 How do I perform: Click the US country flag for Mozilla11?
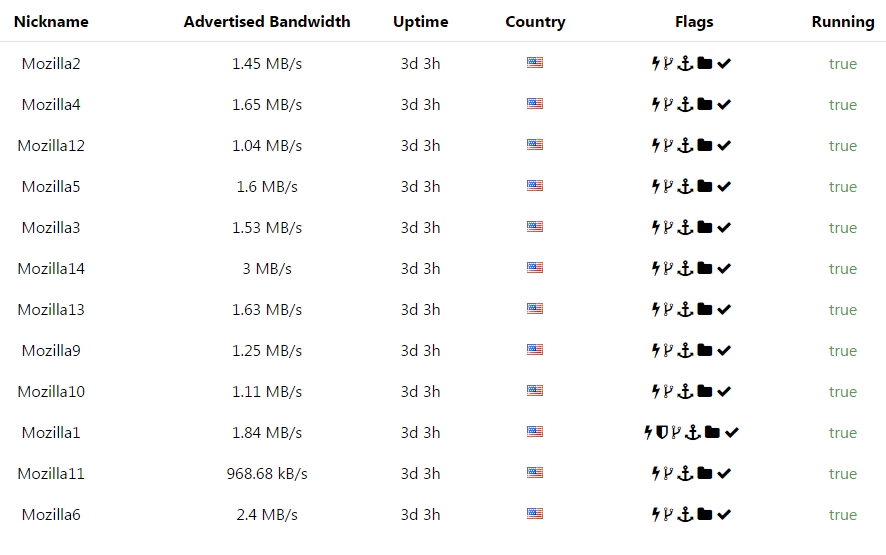click(535, 472)
